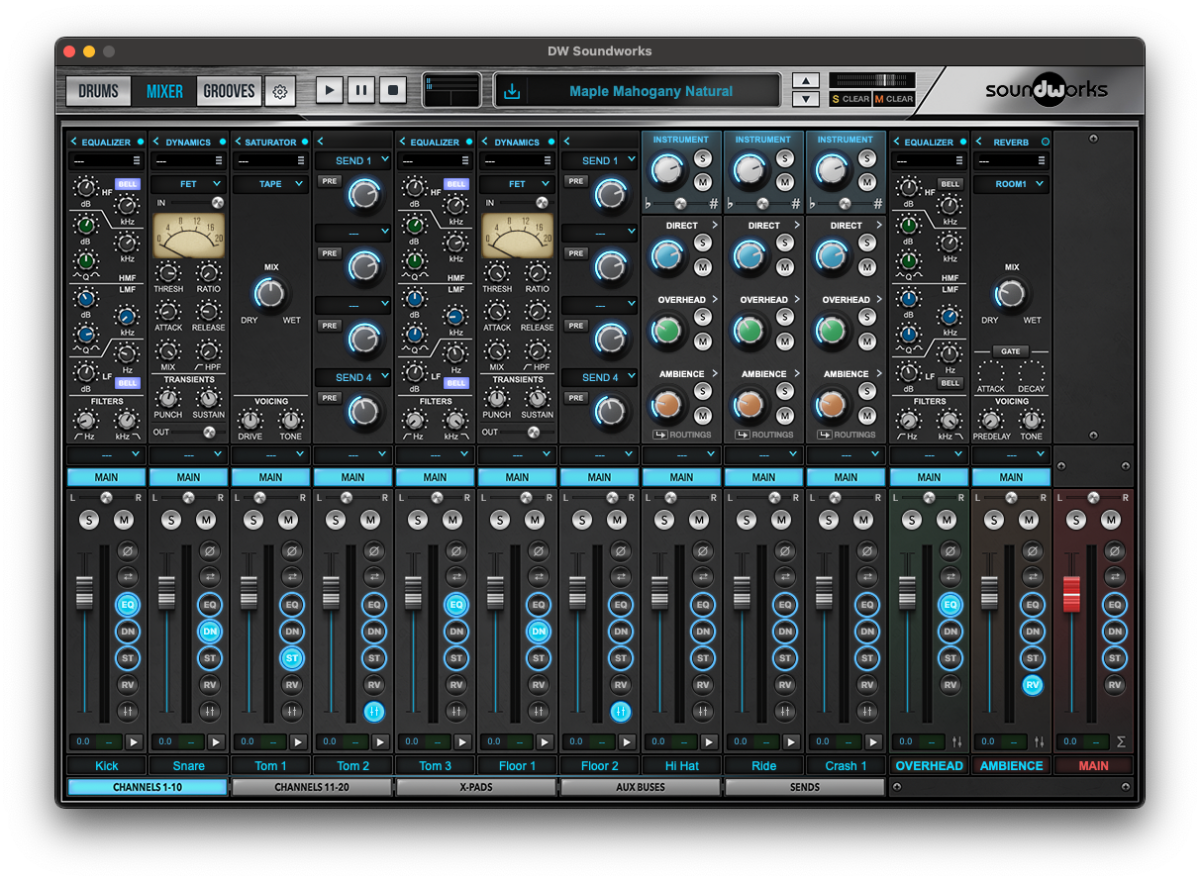Open the settings gear next to Grooves

click(x=280, y=91)
